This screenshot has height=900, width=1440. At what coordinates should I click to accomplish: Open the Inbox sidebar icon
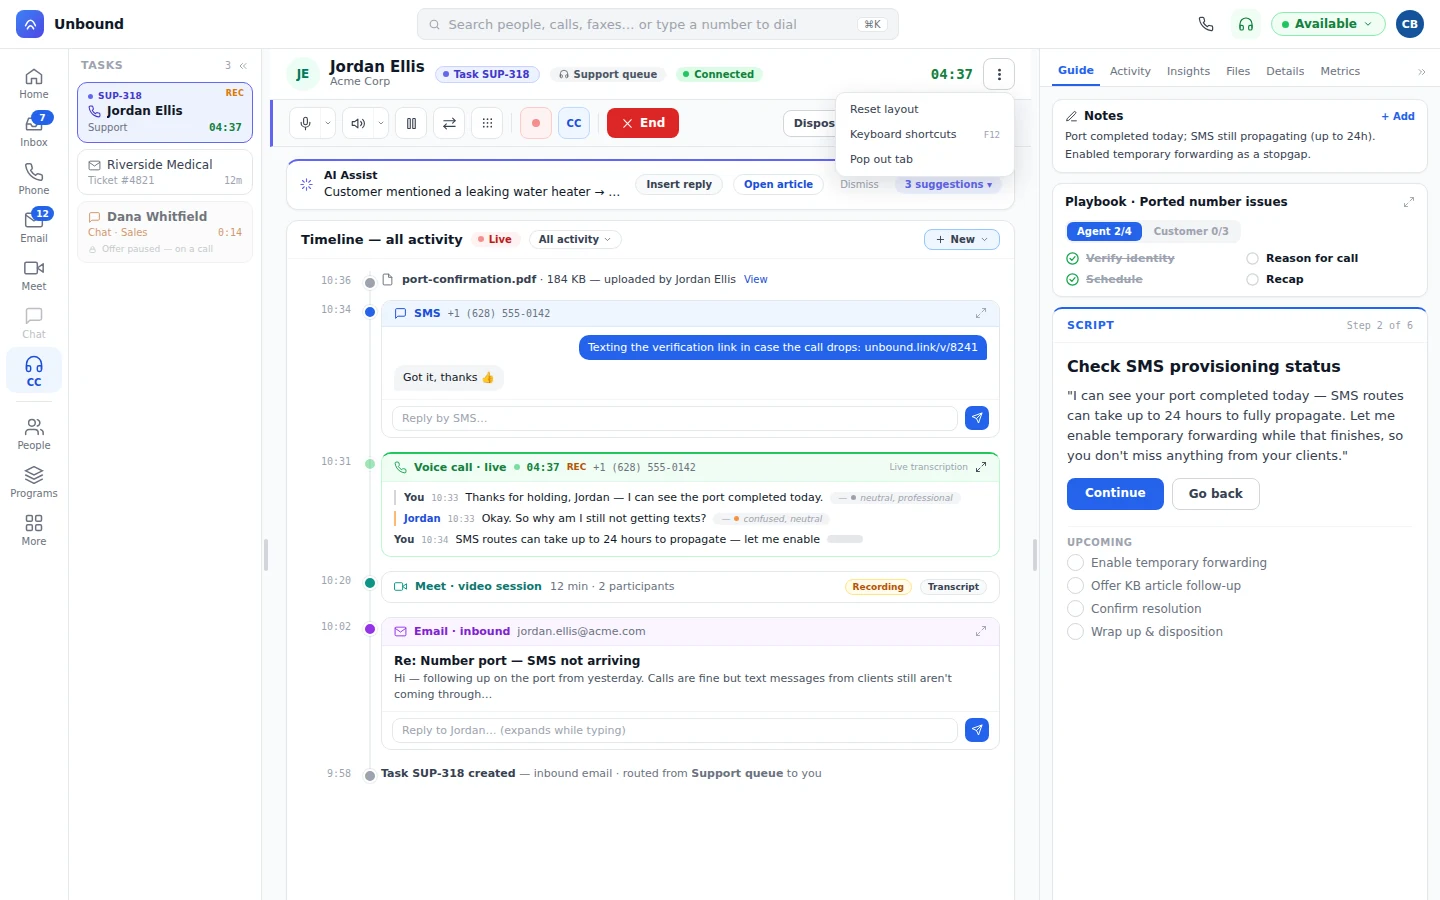(x=34, y=130)
